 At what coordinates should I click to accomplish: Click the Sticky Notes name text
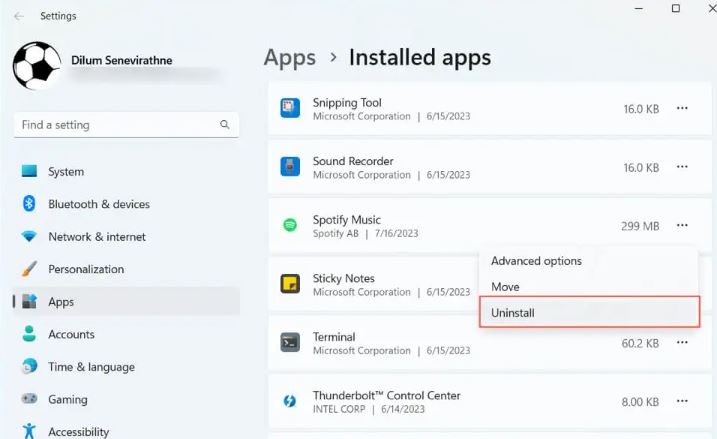[x=343, y=278]
